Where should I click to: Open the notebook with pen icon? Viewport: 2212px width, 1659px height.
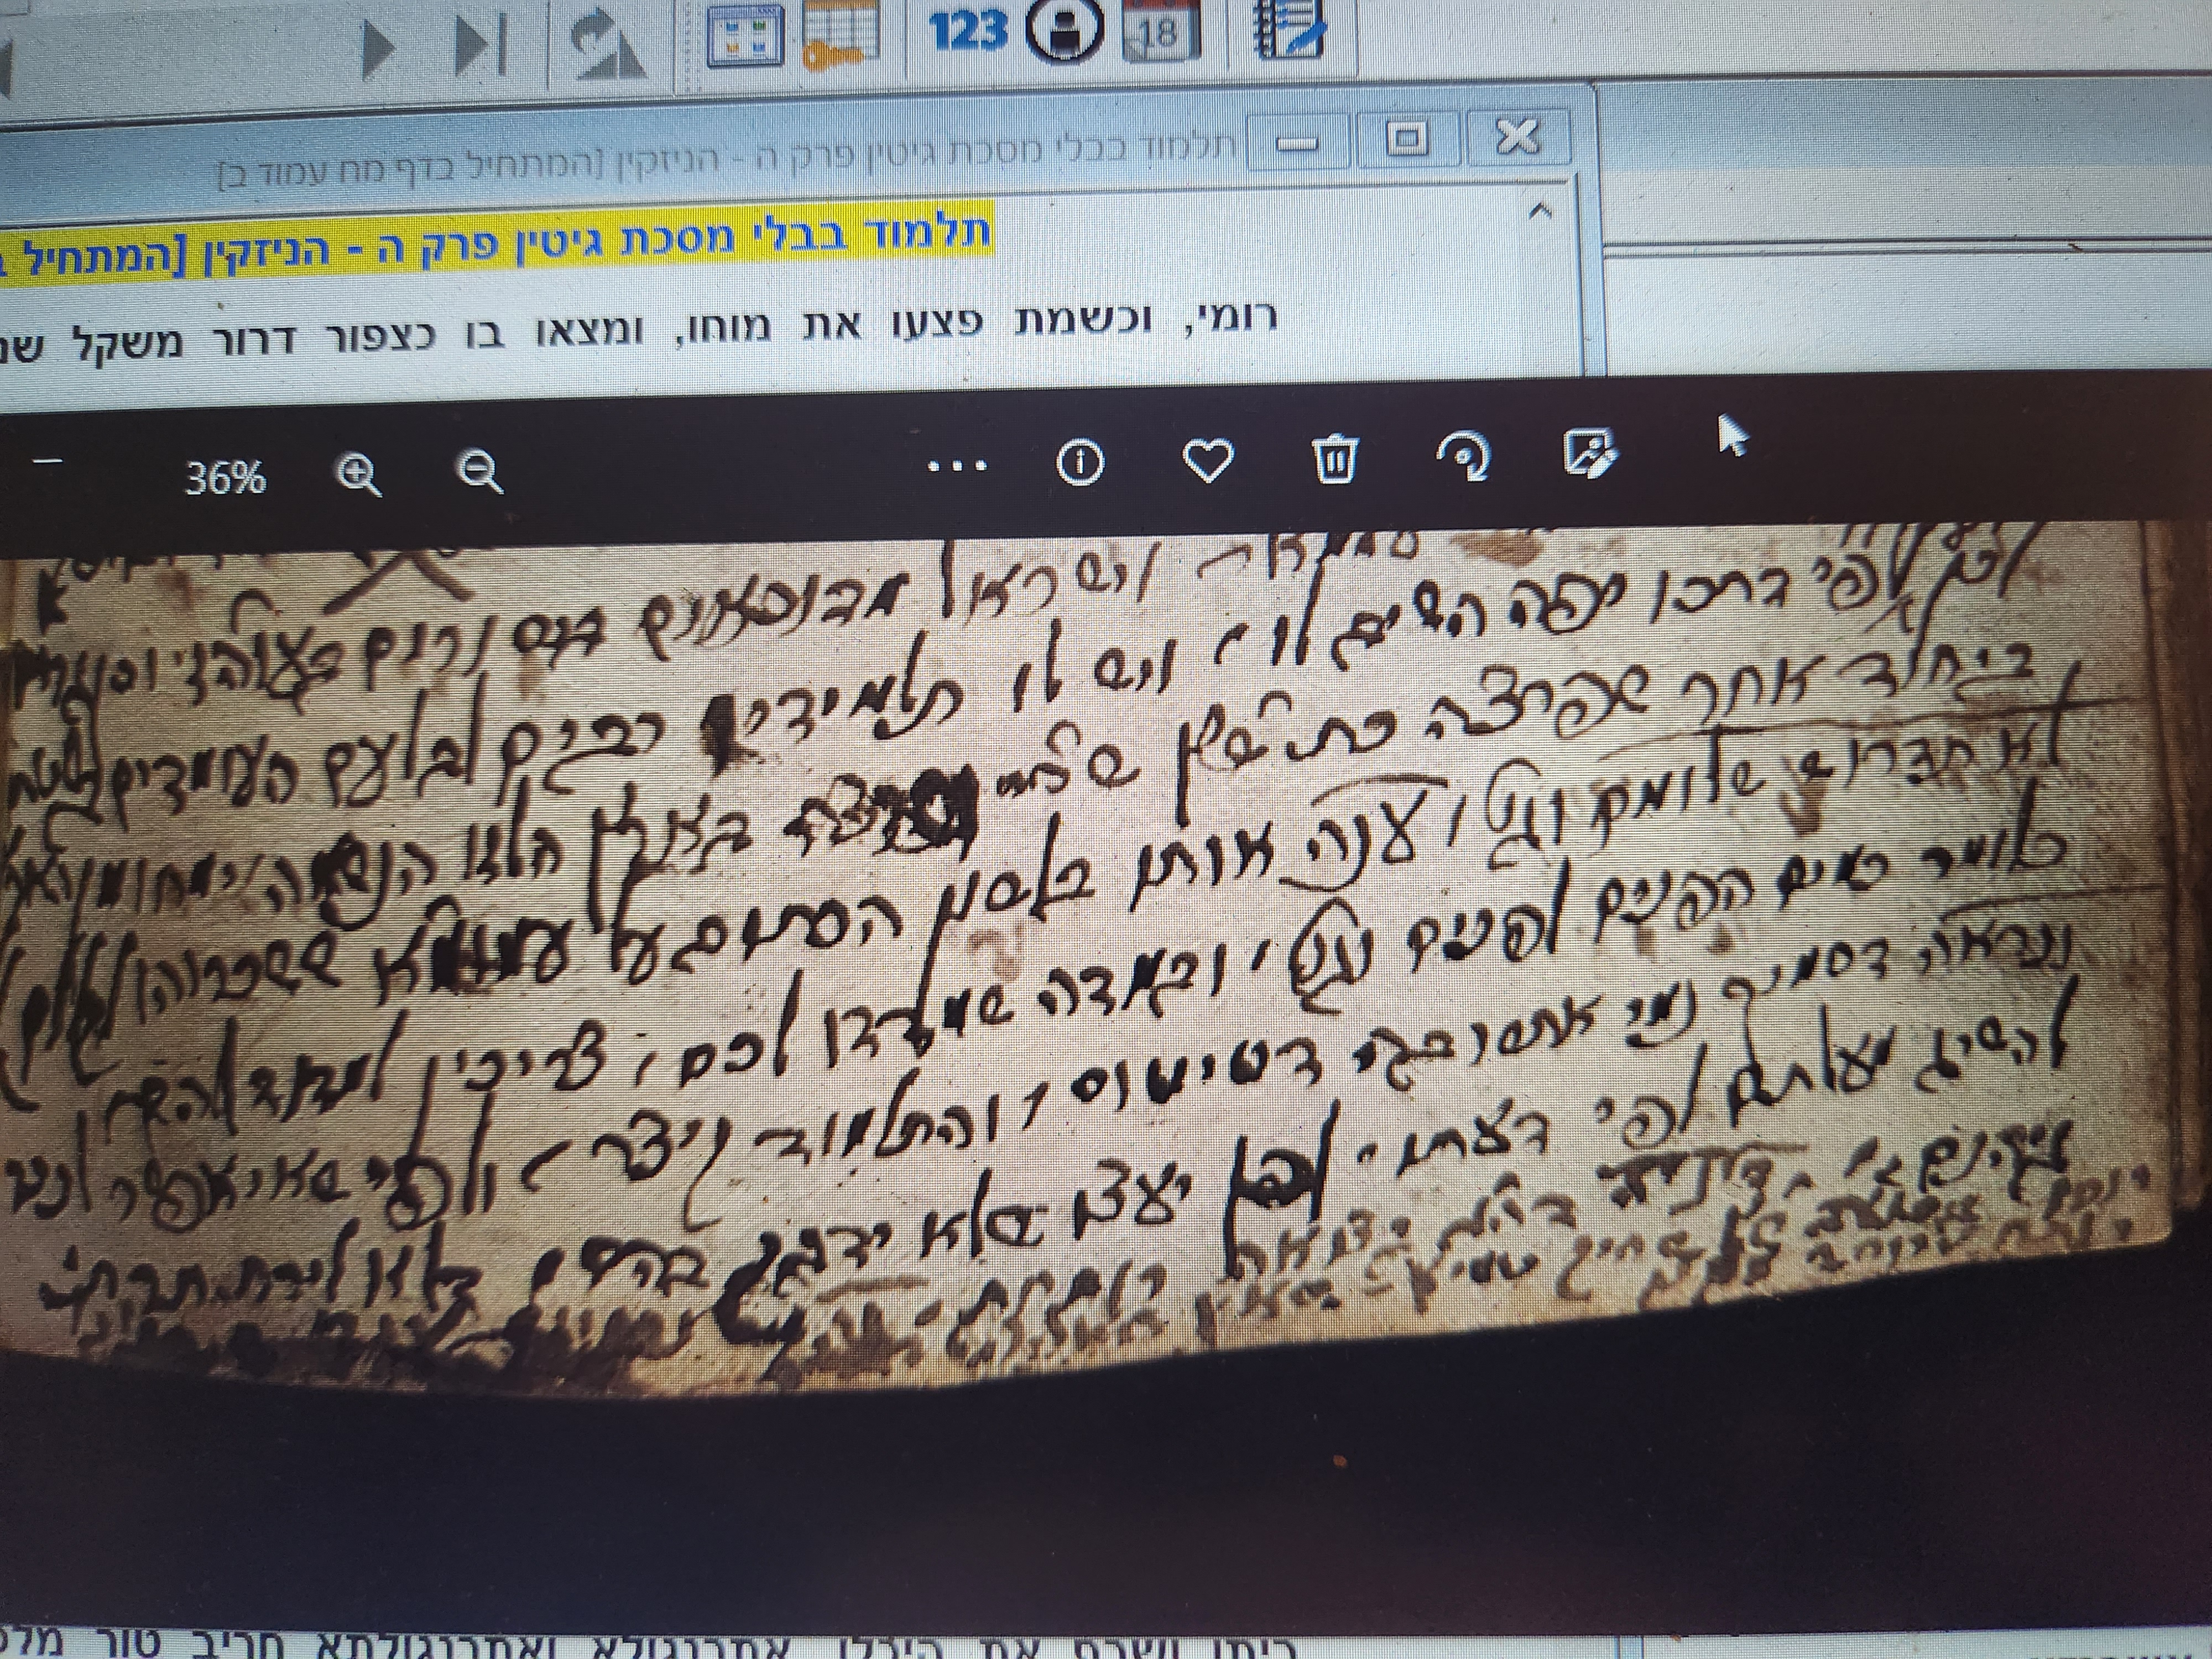pos(1289,30)
